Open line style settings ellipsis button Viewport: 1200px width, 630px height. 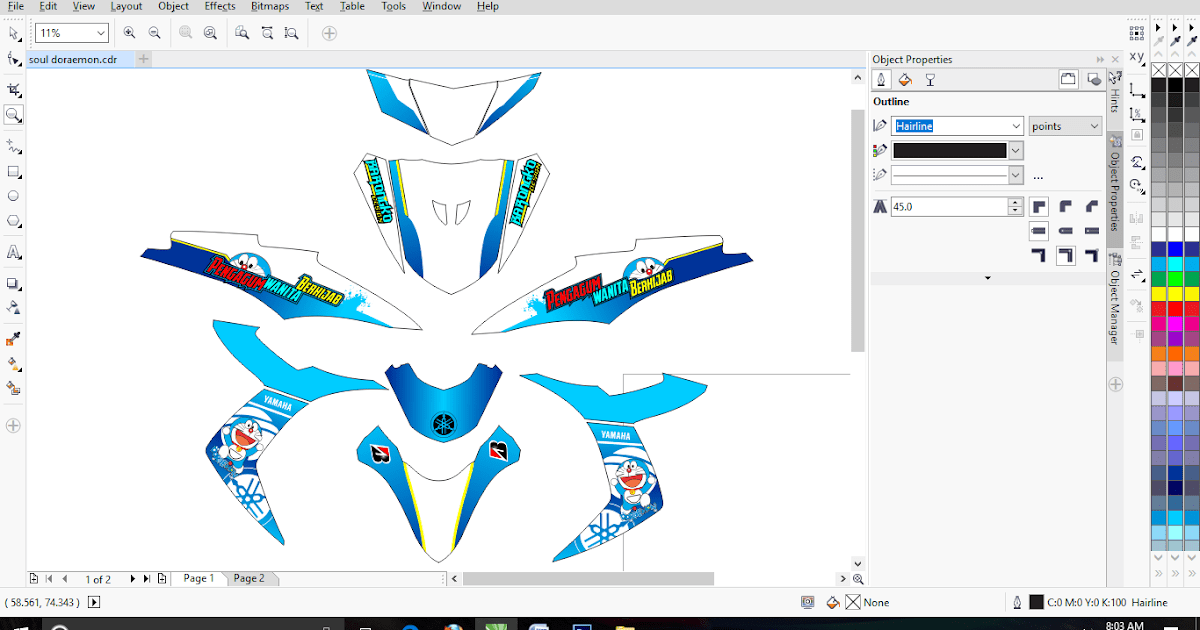click(x=1038, y=176)
